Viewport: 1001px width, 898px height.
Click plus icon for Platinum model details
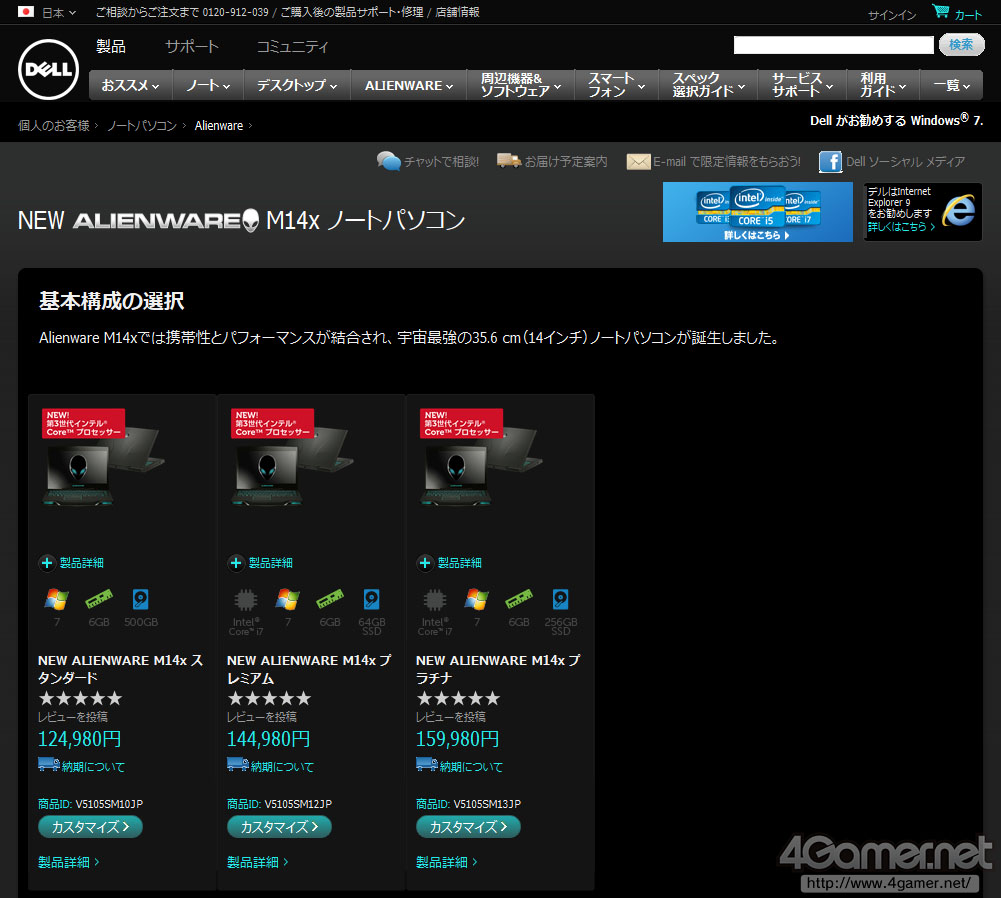tap(425, 563)
